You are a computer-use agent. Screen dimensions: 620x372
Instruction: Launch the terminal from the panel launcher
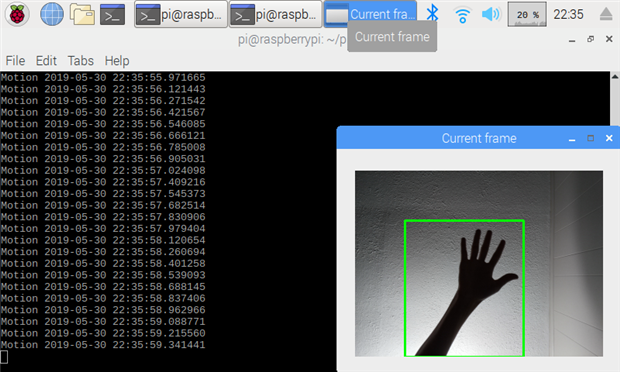click(112, 15)
